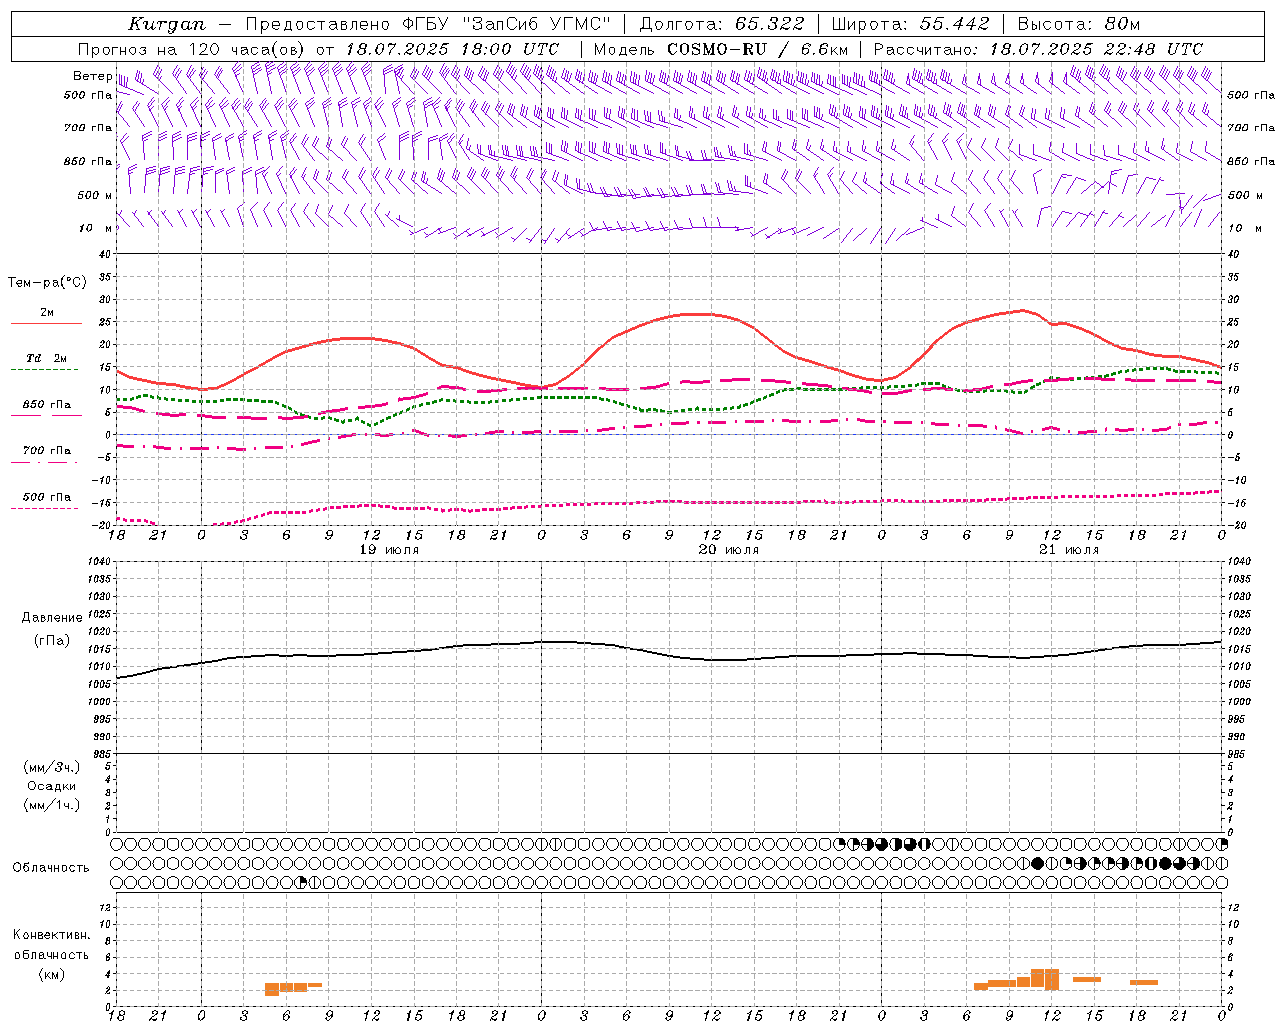The height and width of the screenshot is (1024, 1280).
Task: Click the Рассчитано: 18.07.2025 22:48 UTC timestamp
Action: coord(1038,49)
